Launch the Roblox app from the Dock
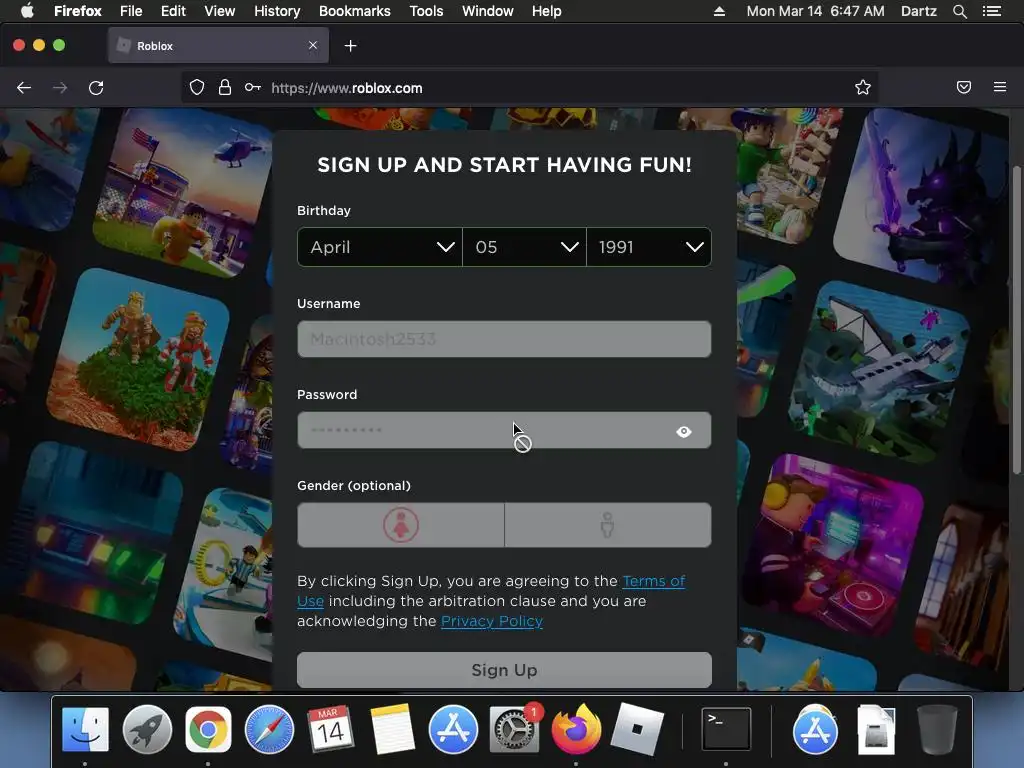The image size is (1024, 768). [x=637, y=729]
